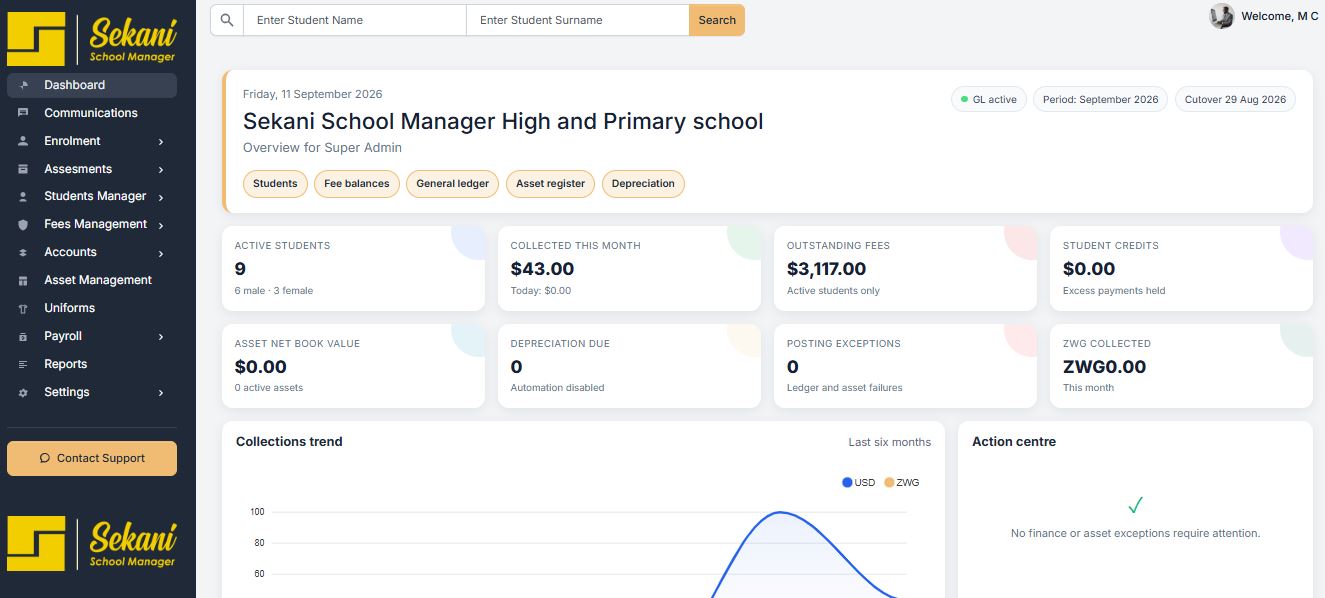This screenshot has height=598, width=1325.
Task: Open the General ledger quick link
Action: click(x=452, y=184)
